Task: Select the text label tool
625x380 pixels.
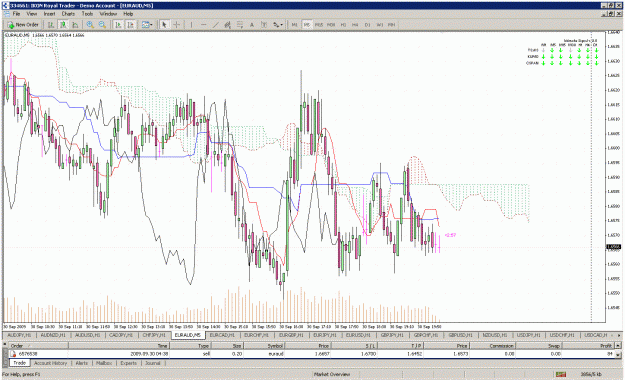Action: click(263, 25)
